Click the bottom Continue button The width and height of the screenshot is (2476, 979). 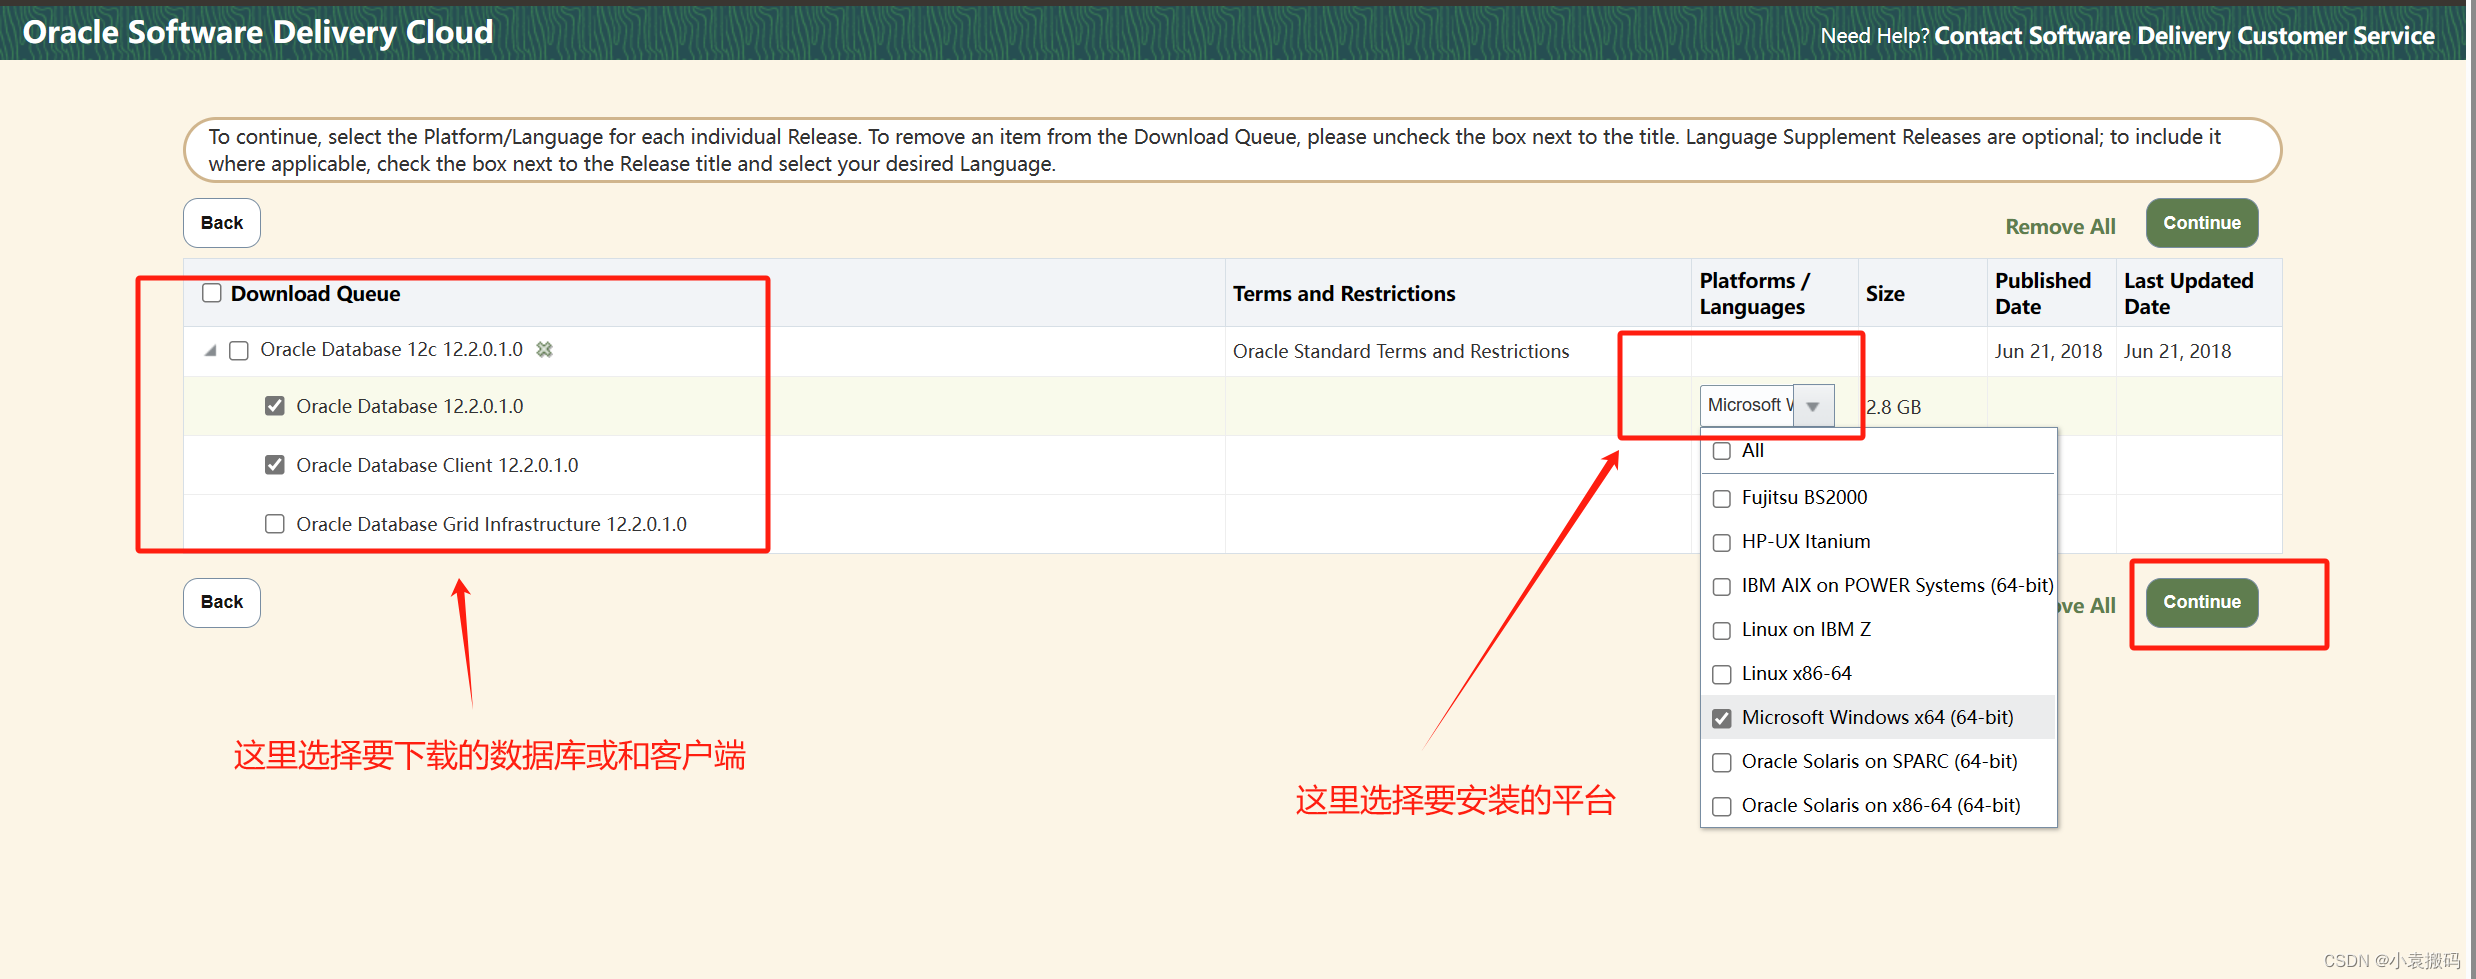click(2202, 602)
